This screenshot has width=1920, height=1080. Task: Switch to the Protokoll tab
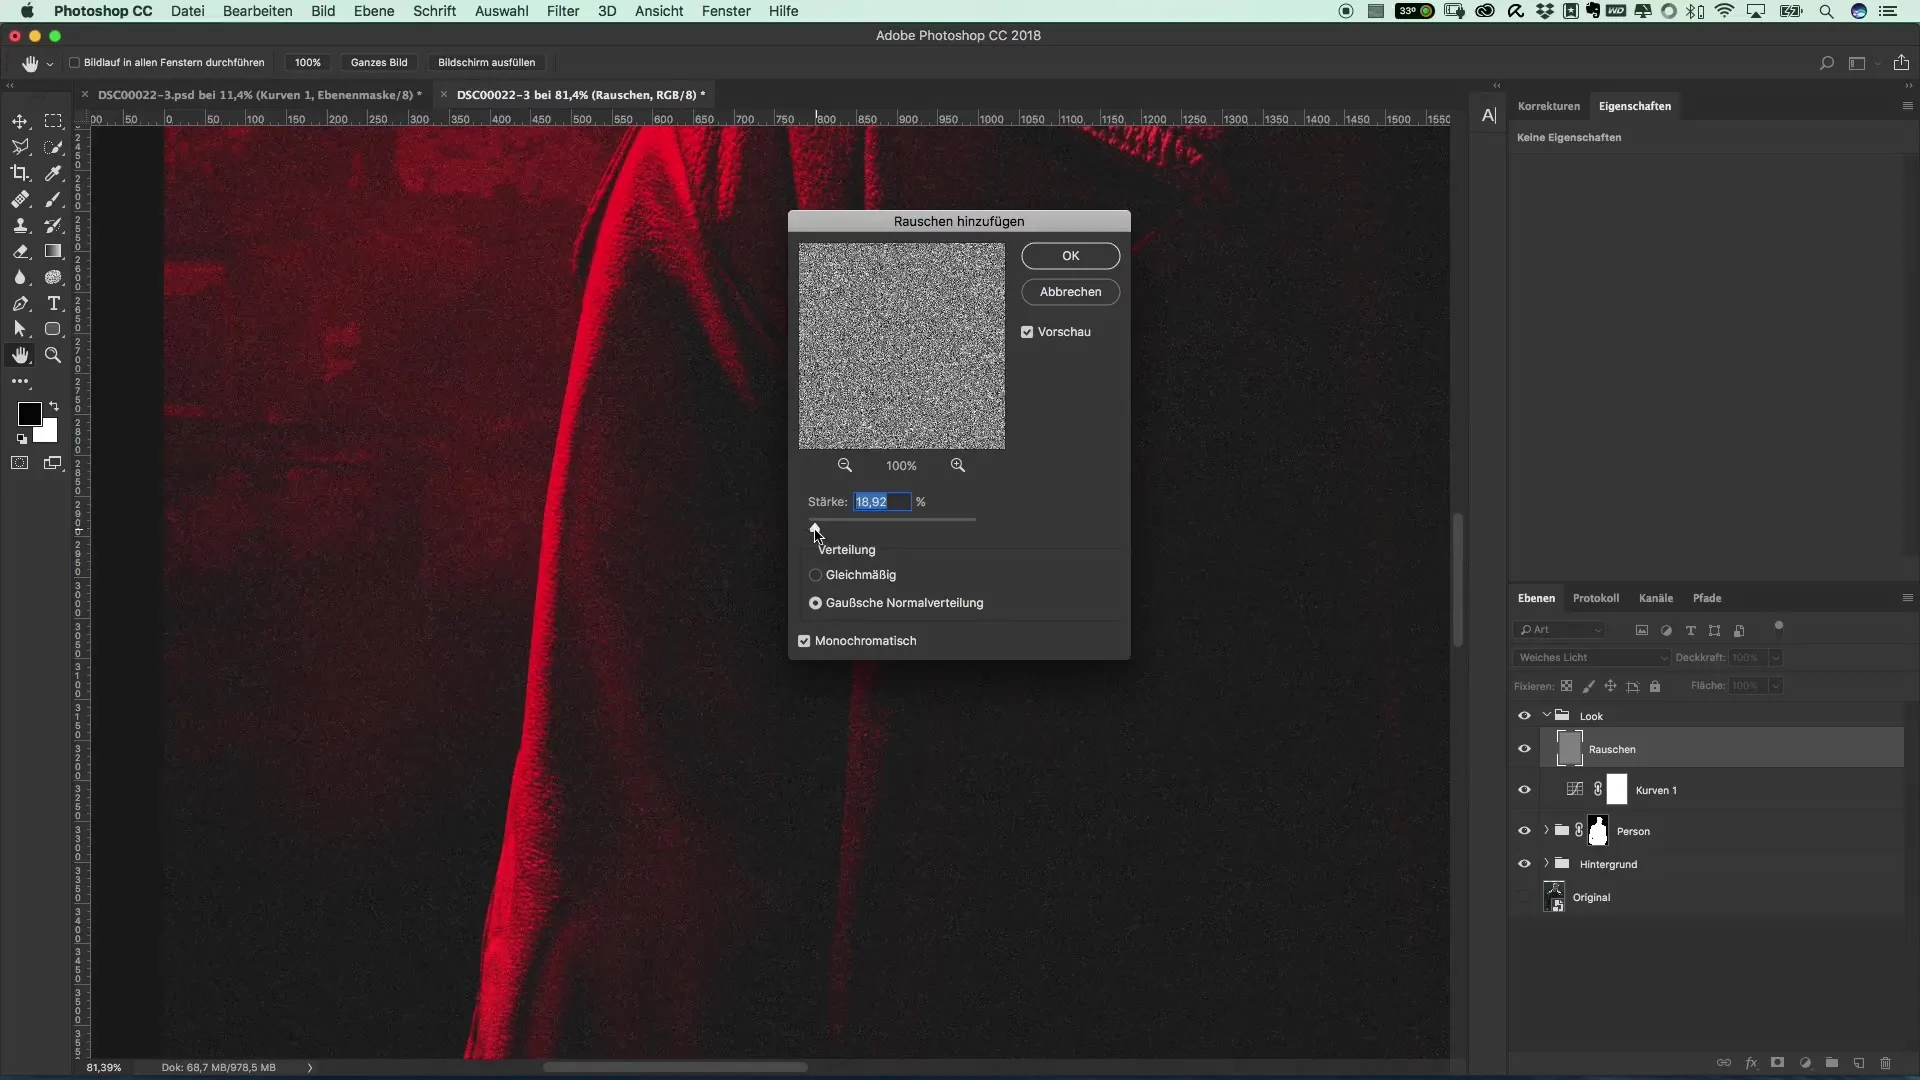coord(1596,598)
